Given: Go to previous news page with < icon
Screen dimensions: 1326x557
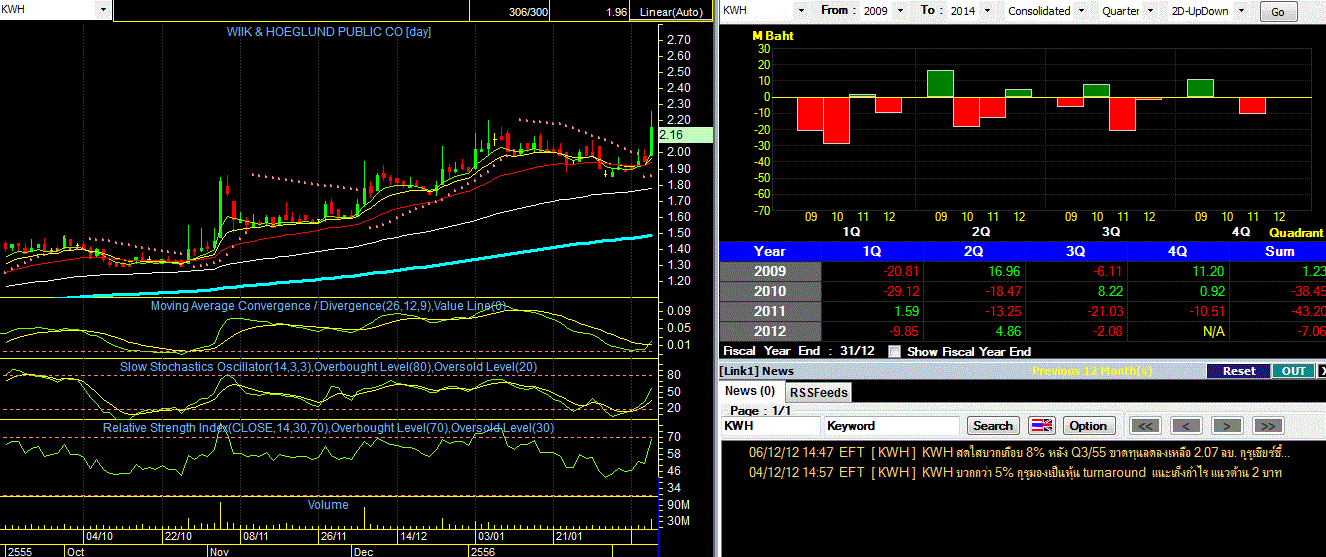Looking at the screenshot, I should (1186, 425).
